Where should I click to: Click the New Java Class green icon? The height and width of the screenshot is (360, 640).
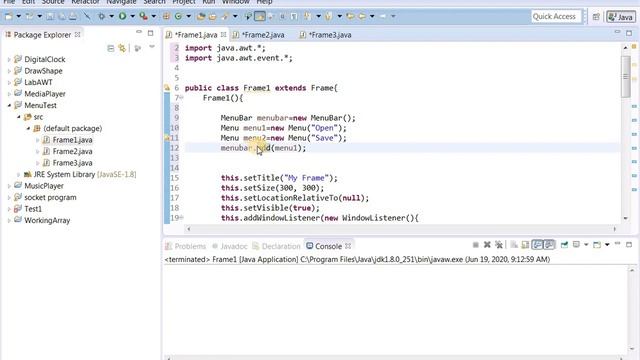coord(178,16)
